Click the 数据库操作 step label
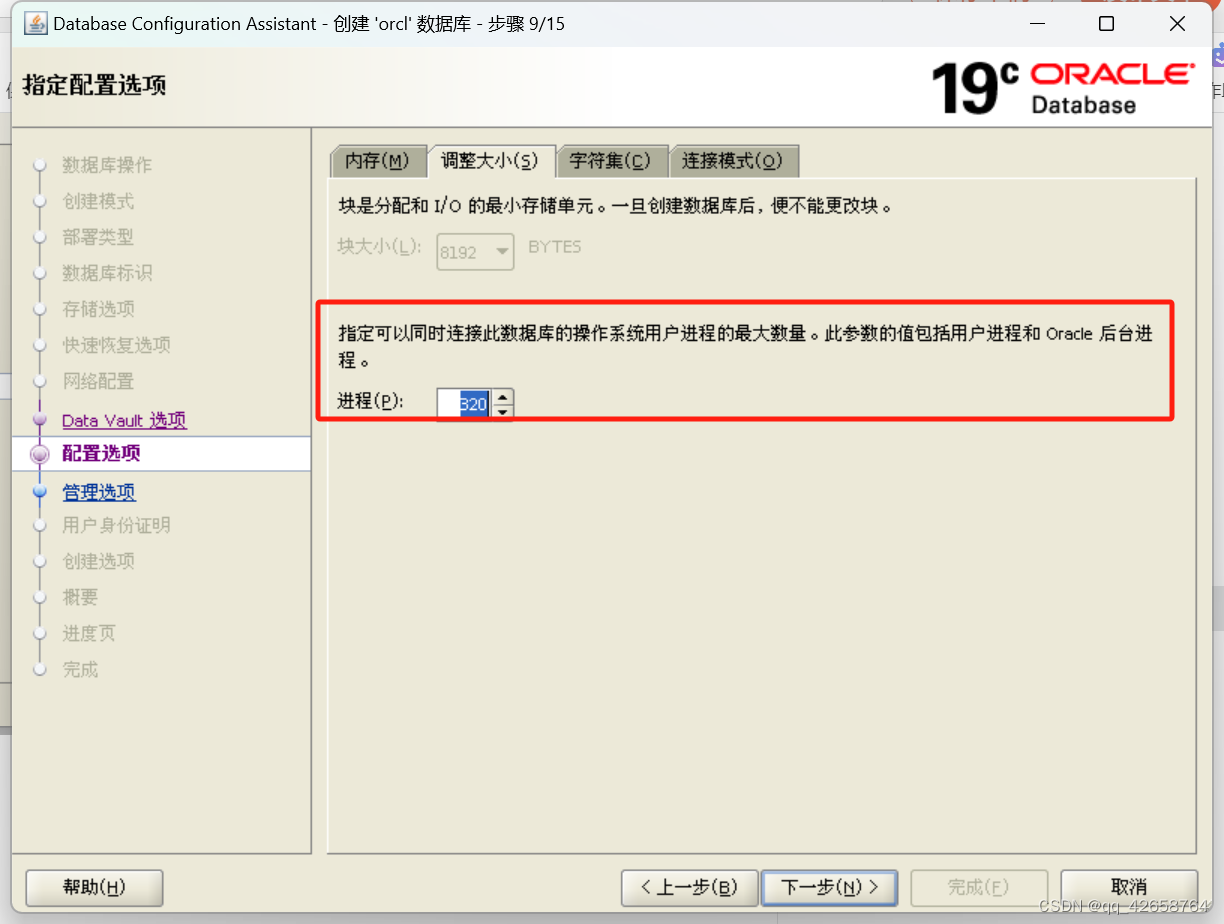Image resolution: width=1224 pixels, height=924 pixels. [x=107, y=165]
